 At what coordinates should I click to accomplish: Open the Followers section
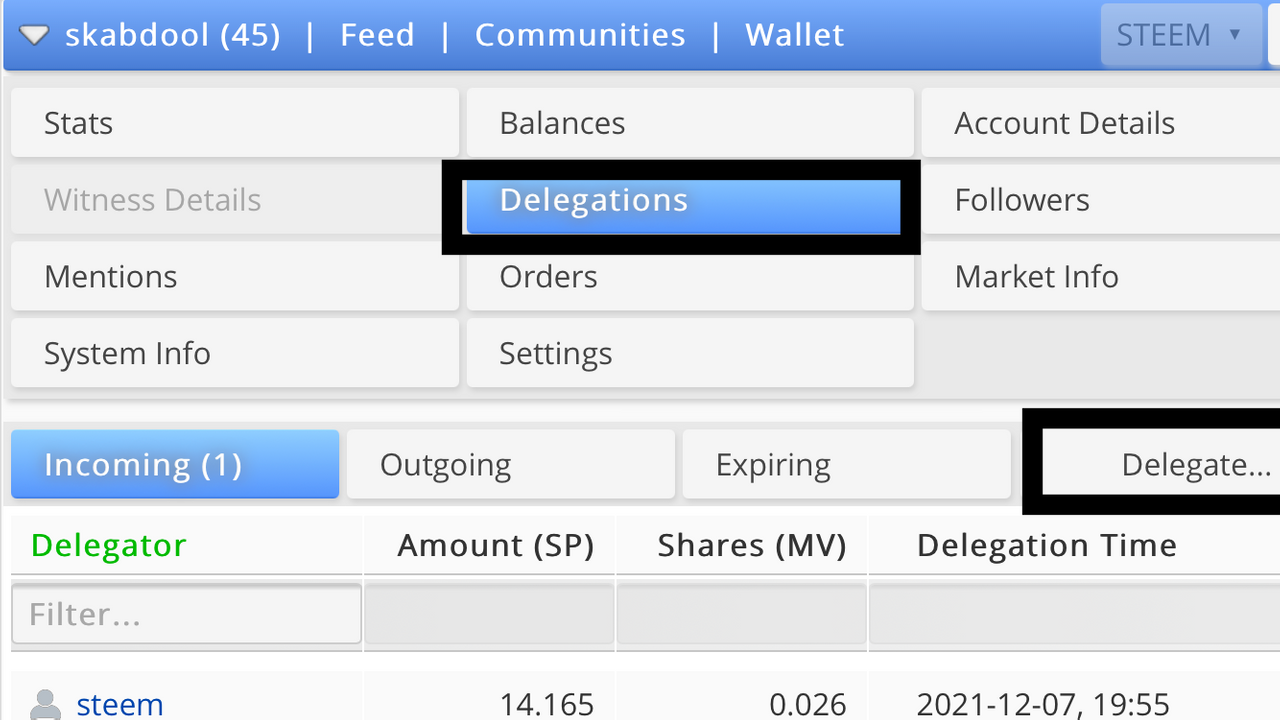point(1101,200)
